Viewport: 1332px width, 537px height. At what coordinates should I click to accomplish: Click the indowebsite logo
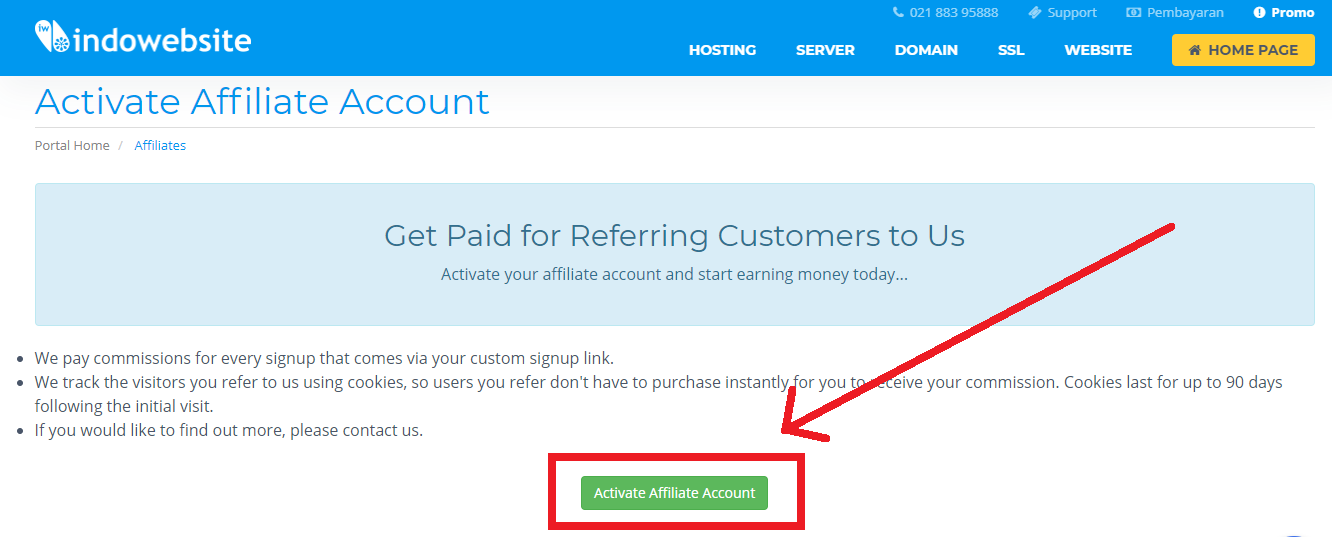(142, 40)
